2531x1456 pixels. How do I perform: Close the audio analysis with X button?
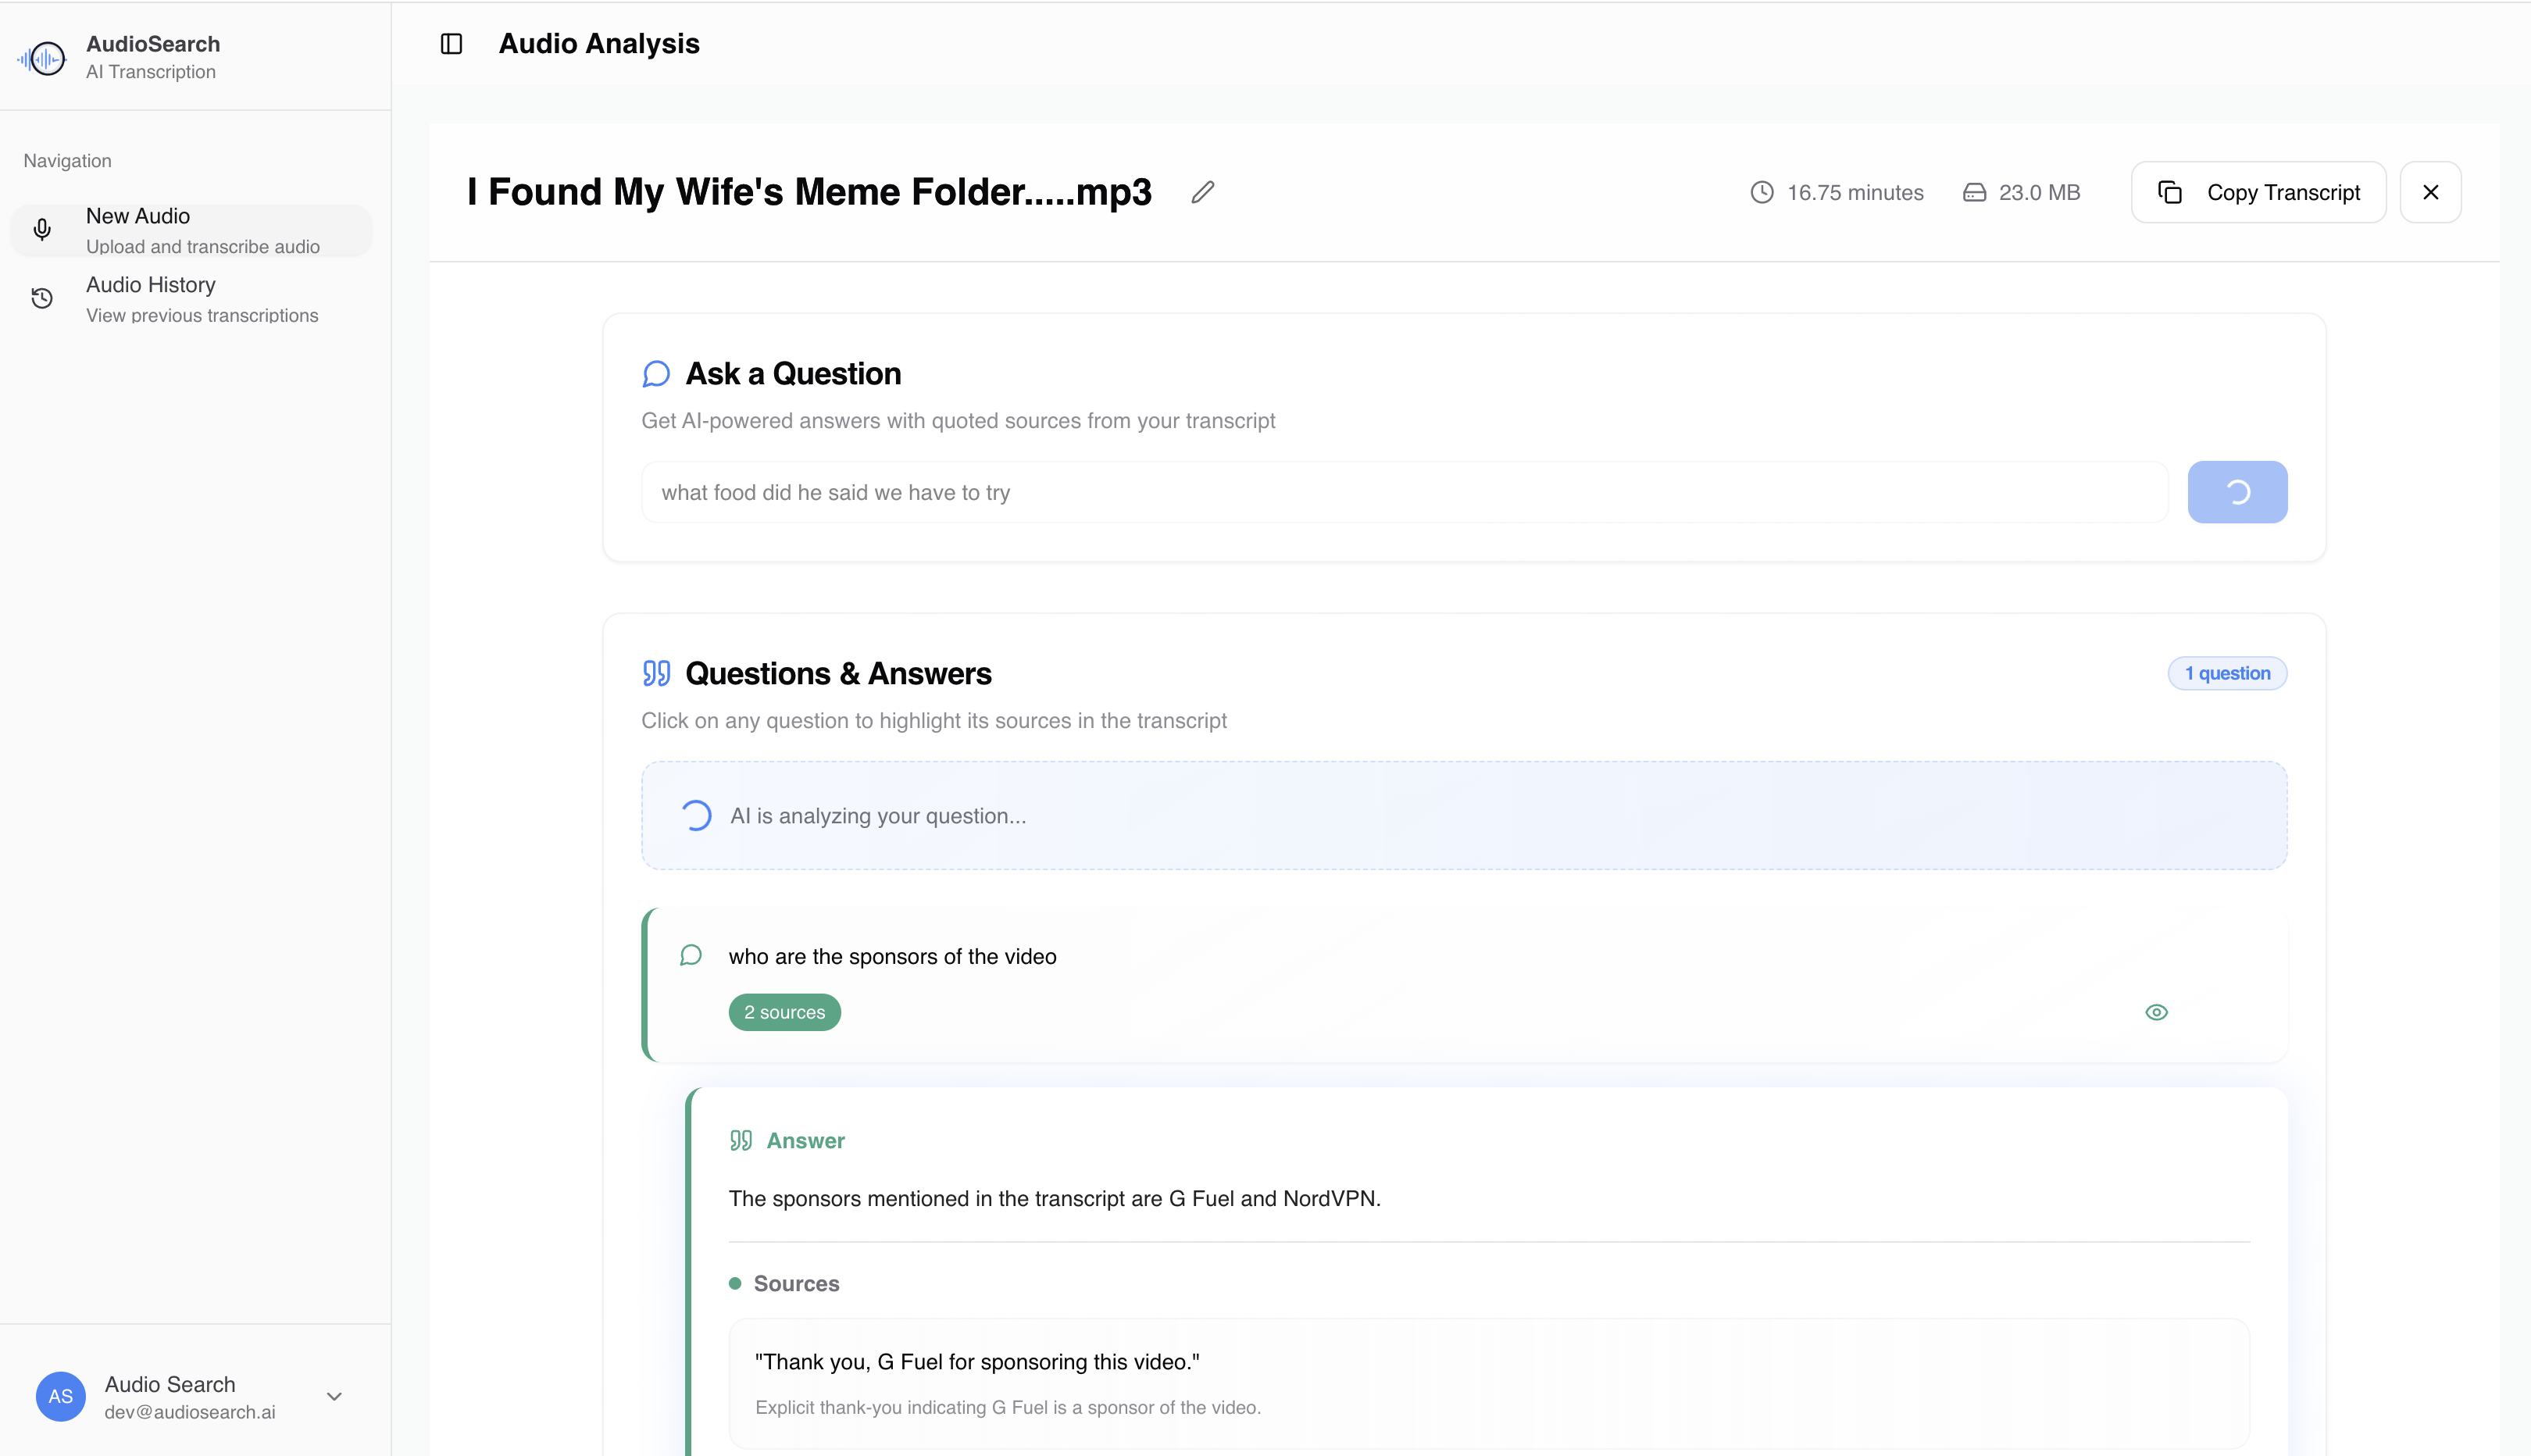click(2430, 192)
